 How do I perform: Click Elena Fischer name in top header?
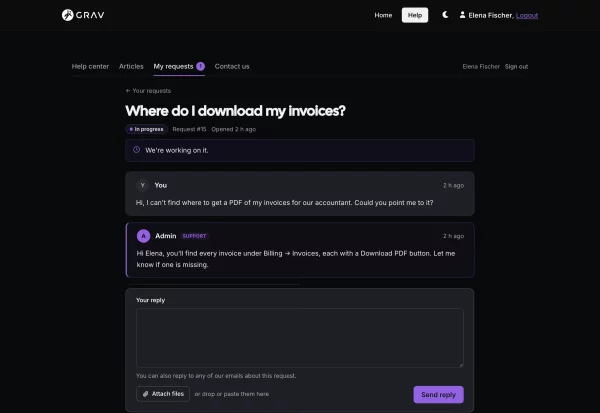[x=491, y=15]
